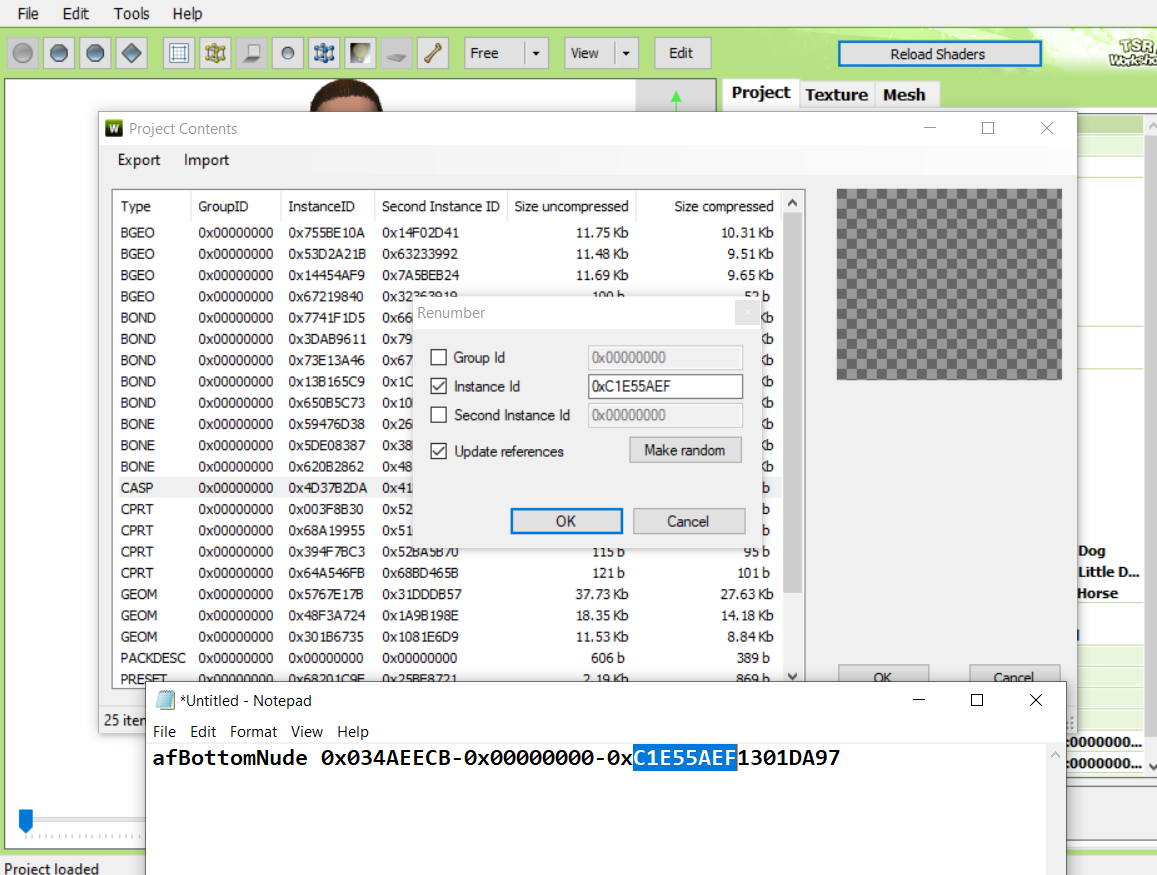Click the bone tool icon
The height and width of the screenshot is (875, 1157).
coord(431,52)
